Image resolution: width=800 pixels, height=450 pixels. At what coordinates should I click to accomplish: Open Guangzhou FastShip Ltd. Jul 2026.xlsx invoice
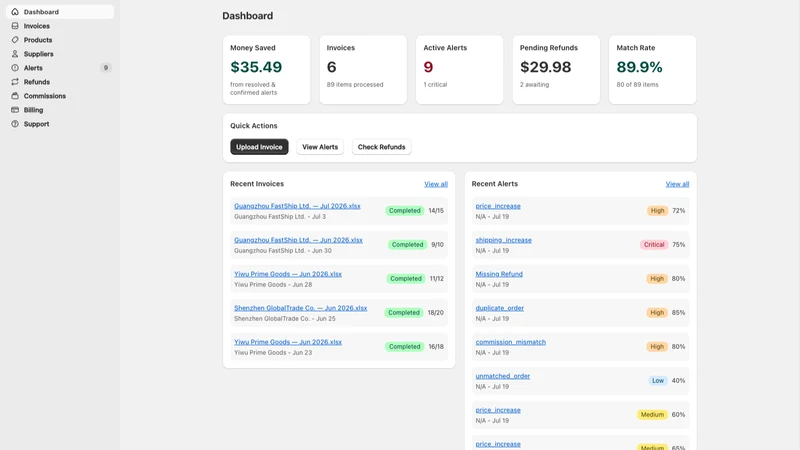(297, 206)
